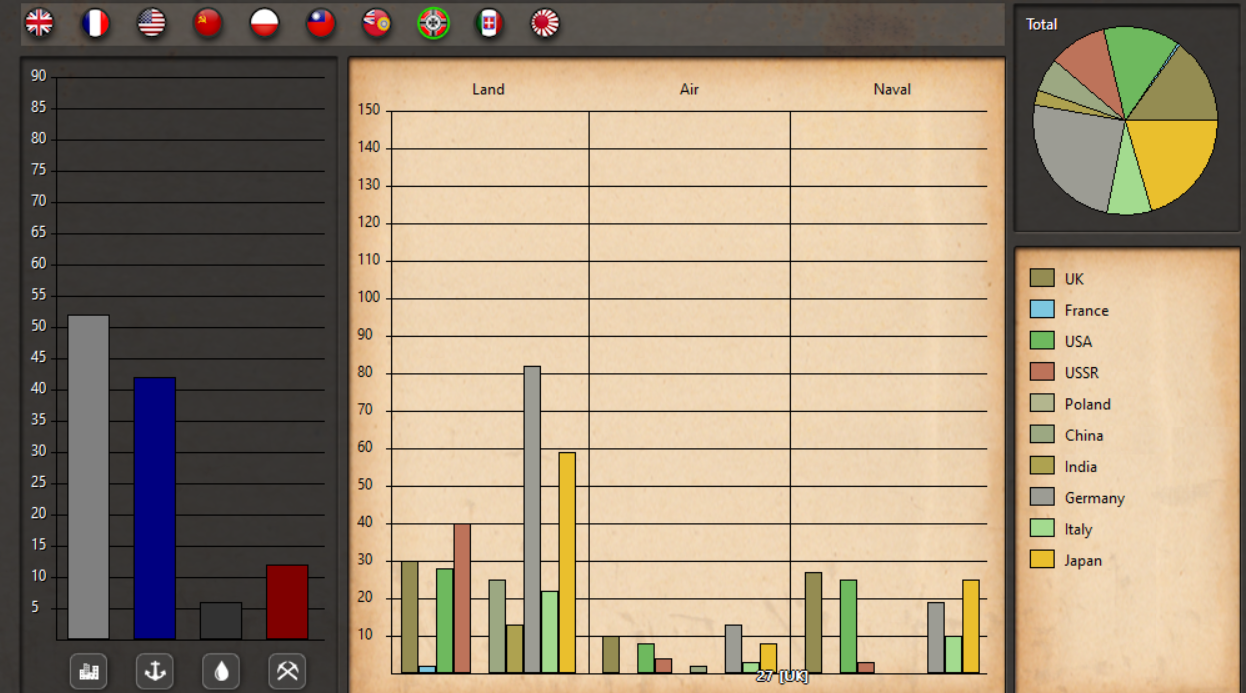This screenshot has width=1246, height=693.
Task: Click the highlighted Germany iron cross flag icon
Action: click(x=433, y=23)
